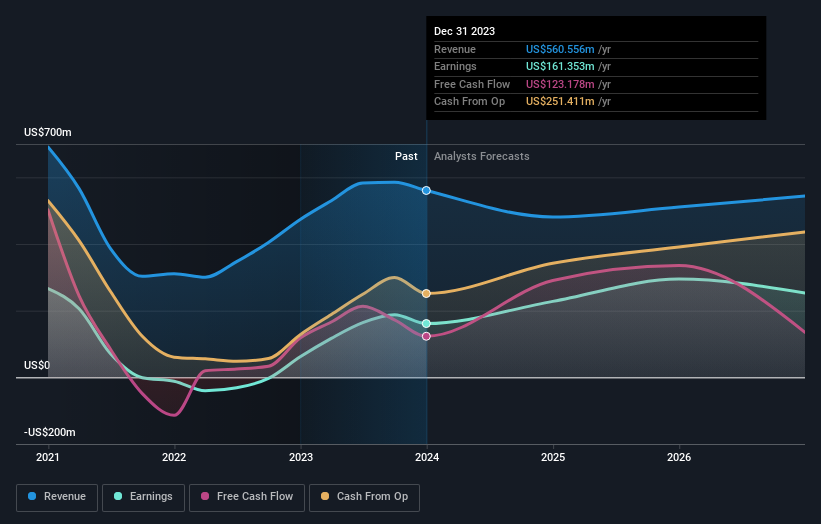Image resolution: width=821 pixels, height=524 pixels.
Task: Click the 2026 x-axis label
Action: [679, 458]
